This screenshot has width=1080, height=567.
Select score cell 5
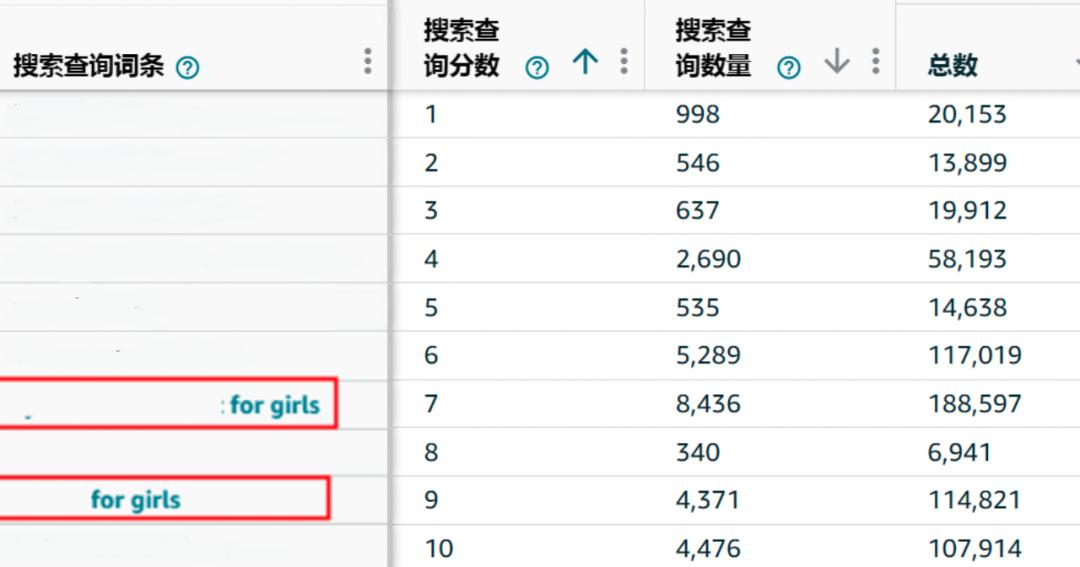pyautogui.click(x=431, y=307)
